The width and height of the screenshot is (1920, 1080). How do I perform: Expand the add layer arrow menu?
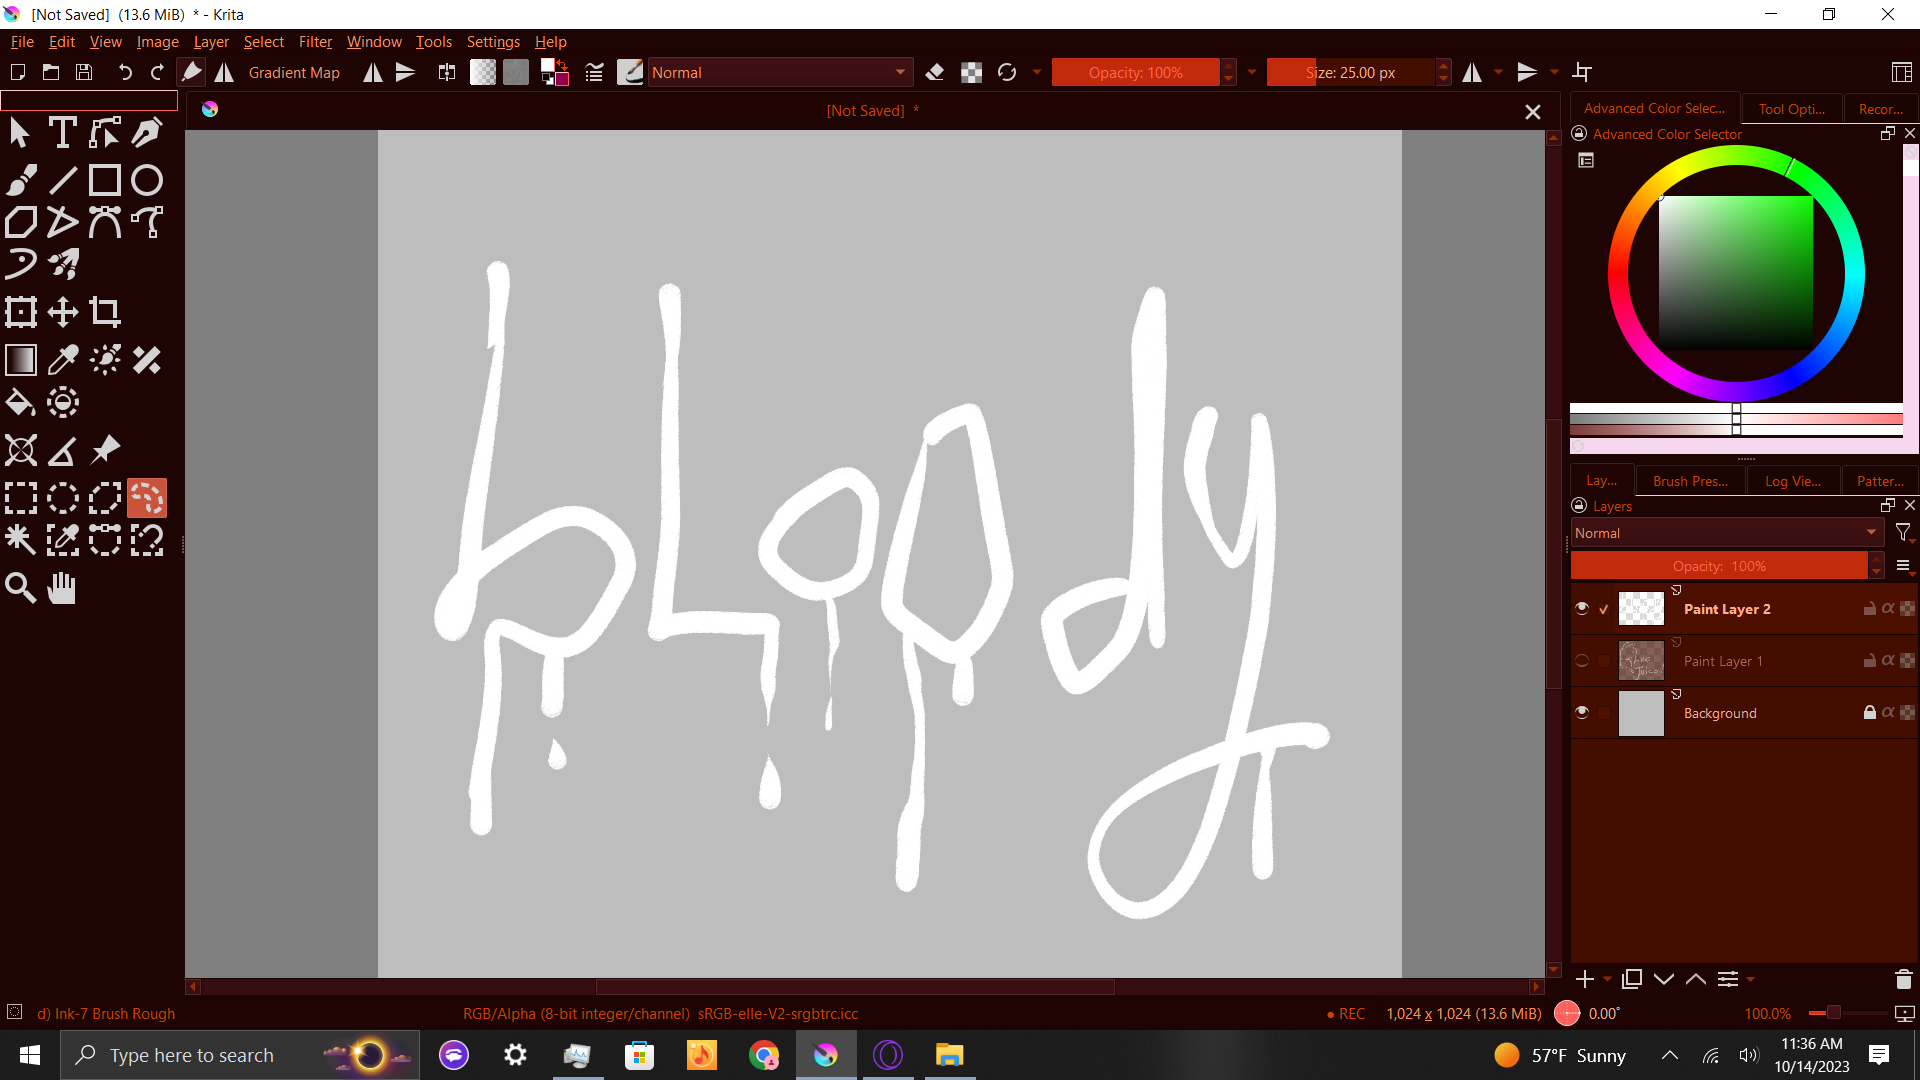(x=1607, y=980)
